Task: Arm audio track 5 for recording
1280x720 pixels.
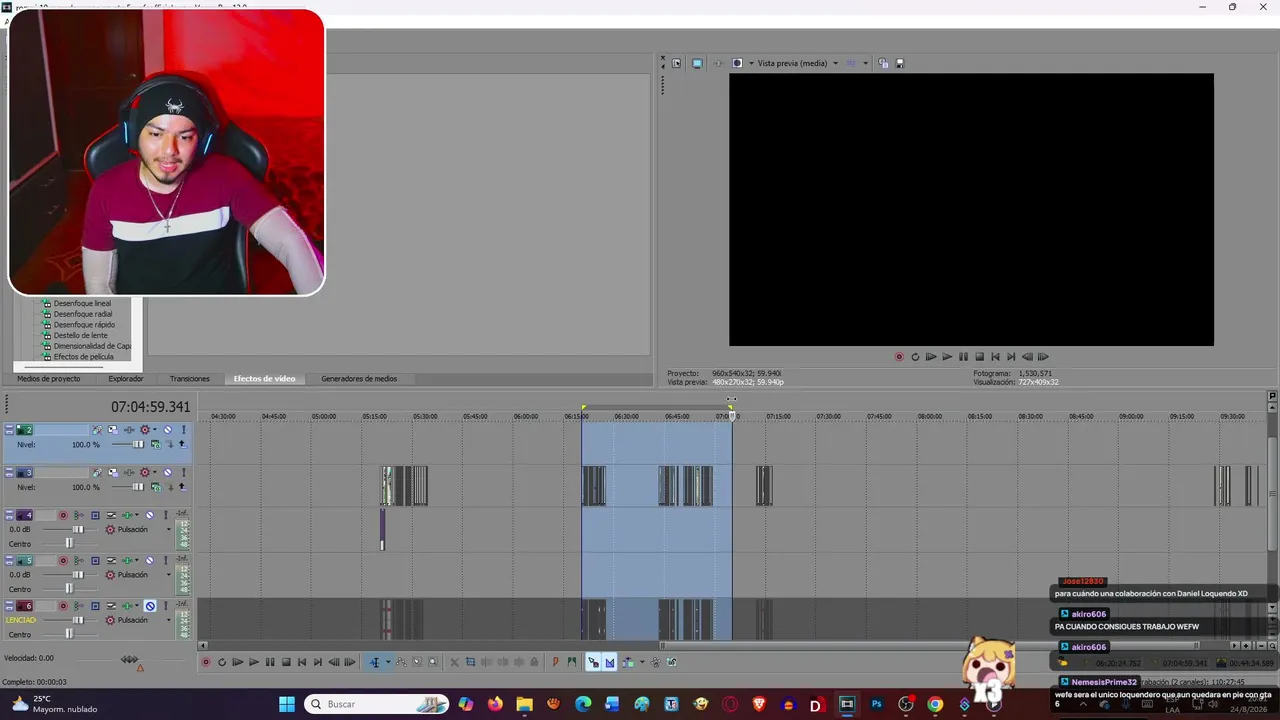Action: (x=62, y=561)
